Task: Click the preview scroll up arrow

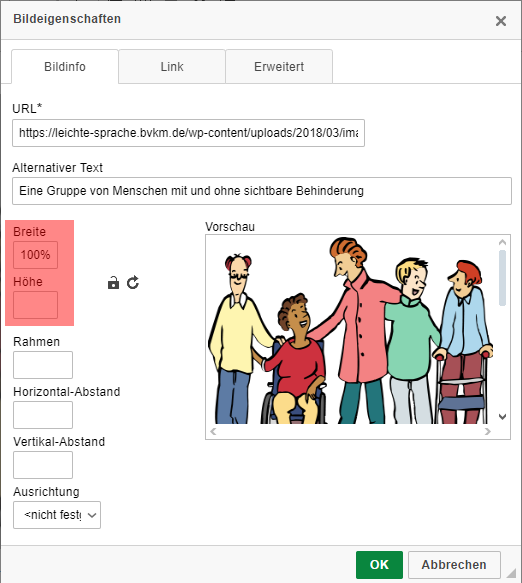Action: pos(502,242)
